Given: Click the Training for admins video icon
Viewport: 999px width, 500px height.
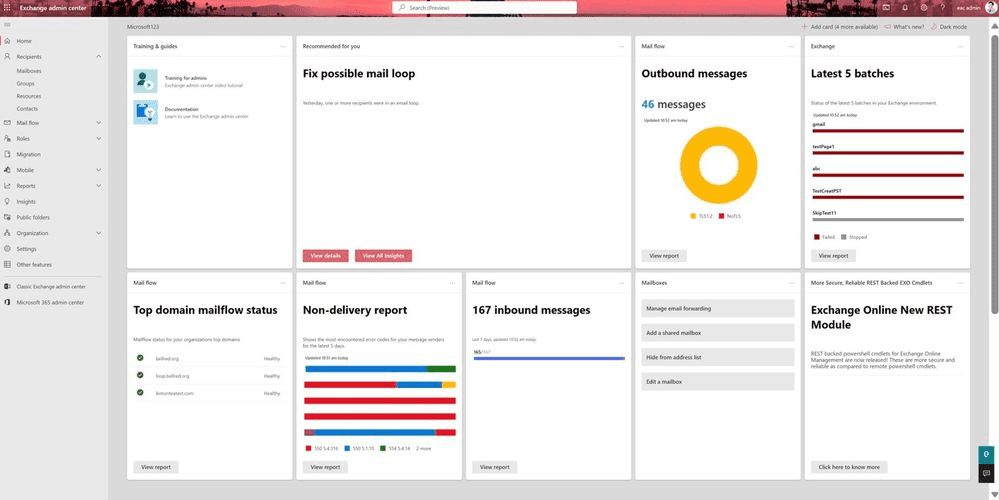Looking at the screenshot, I should click(x=145, y=82).
